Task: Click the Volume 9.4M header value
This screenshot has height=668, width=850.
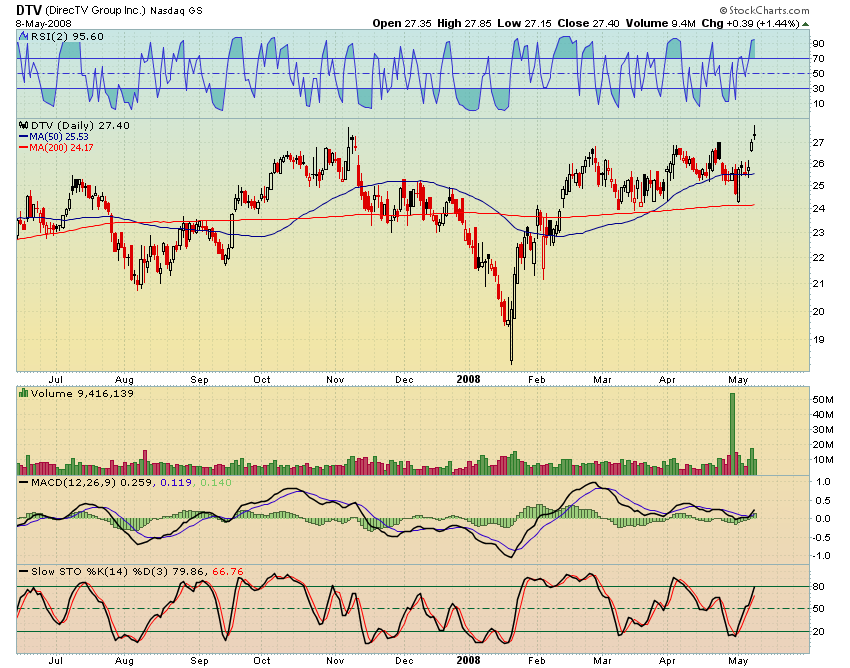Action: (660, 23)
